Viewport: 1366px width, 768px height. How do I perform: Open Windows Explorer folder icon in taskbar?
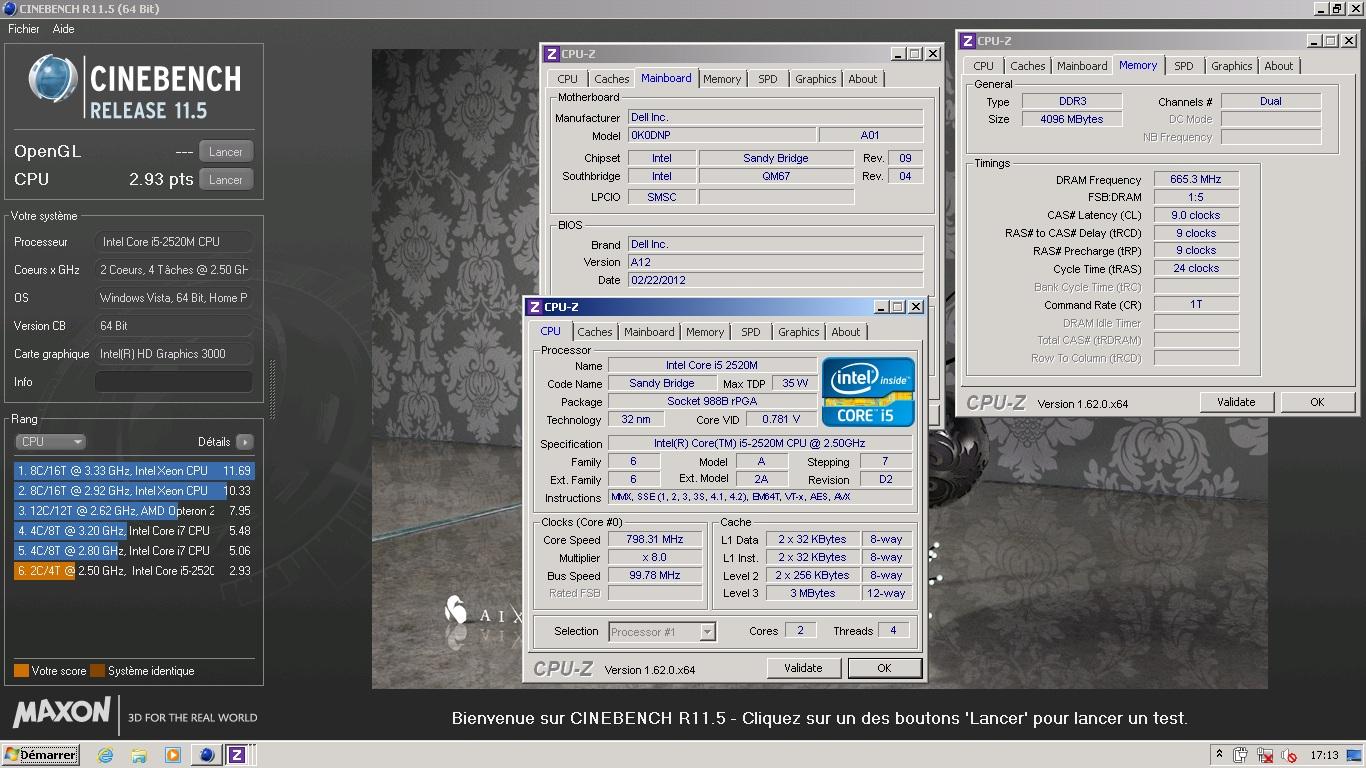click(139, 755)
